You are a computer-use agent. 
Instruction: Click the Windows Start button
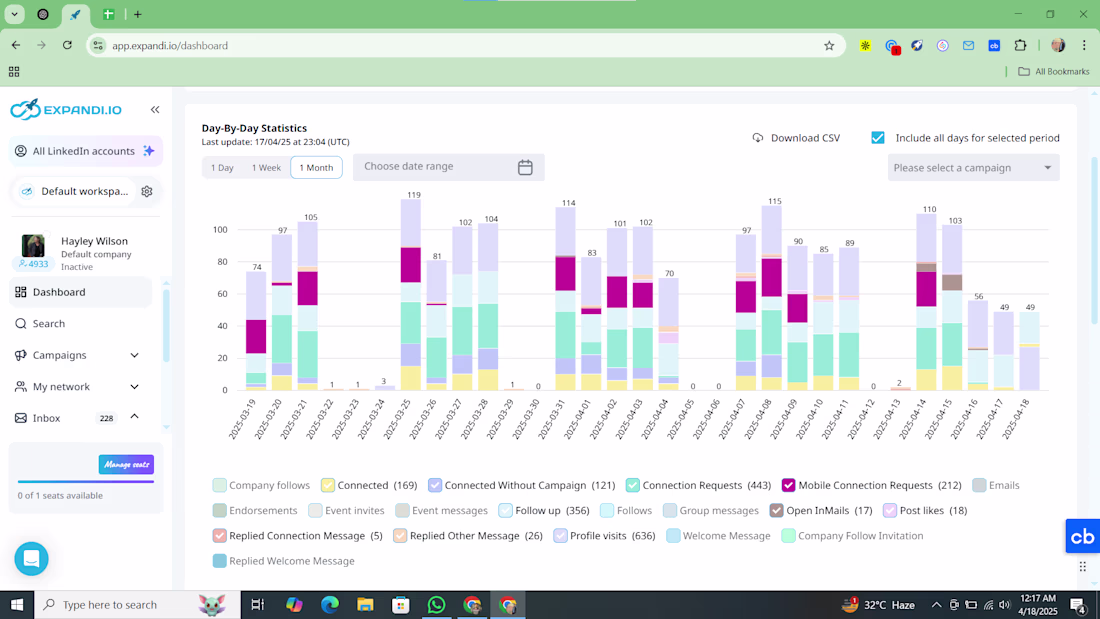(x=17, y=604)
